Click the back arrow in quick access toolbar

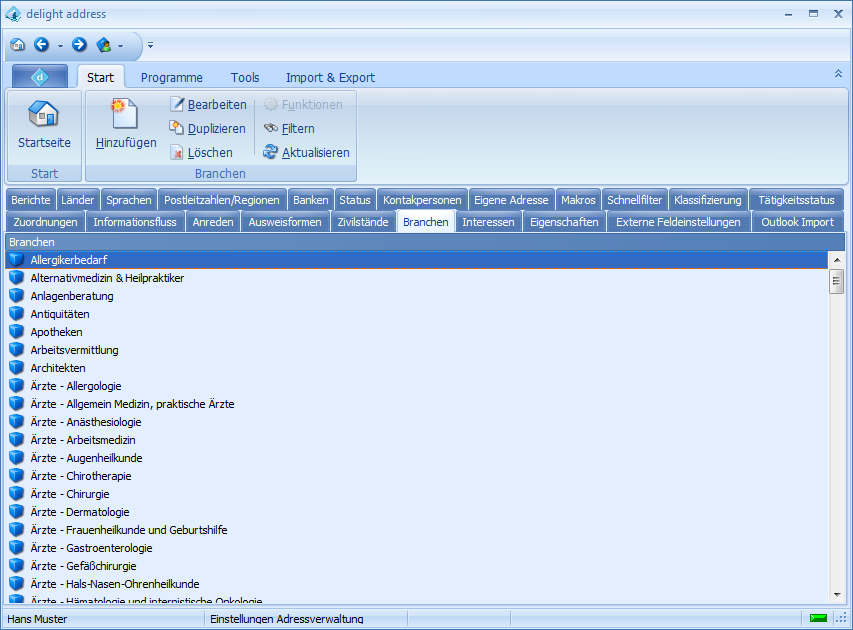[x=41, y=45]
